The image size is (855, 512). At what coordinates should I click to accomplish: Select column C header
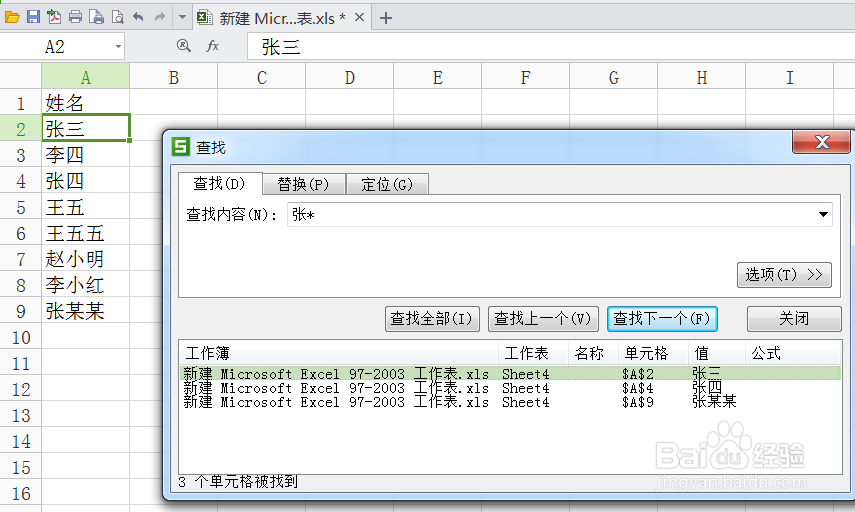tap(262, 77)
